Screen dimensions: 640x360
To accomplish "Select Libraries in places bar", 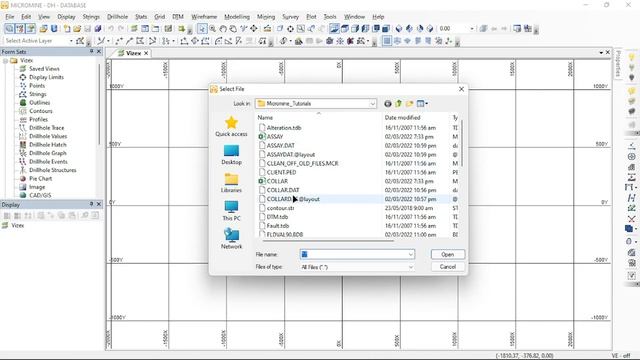I will (x=231, y=183).
